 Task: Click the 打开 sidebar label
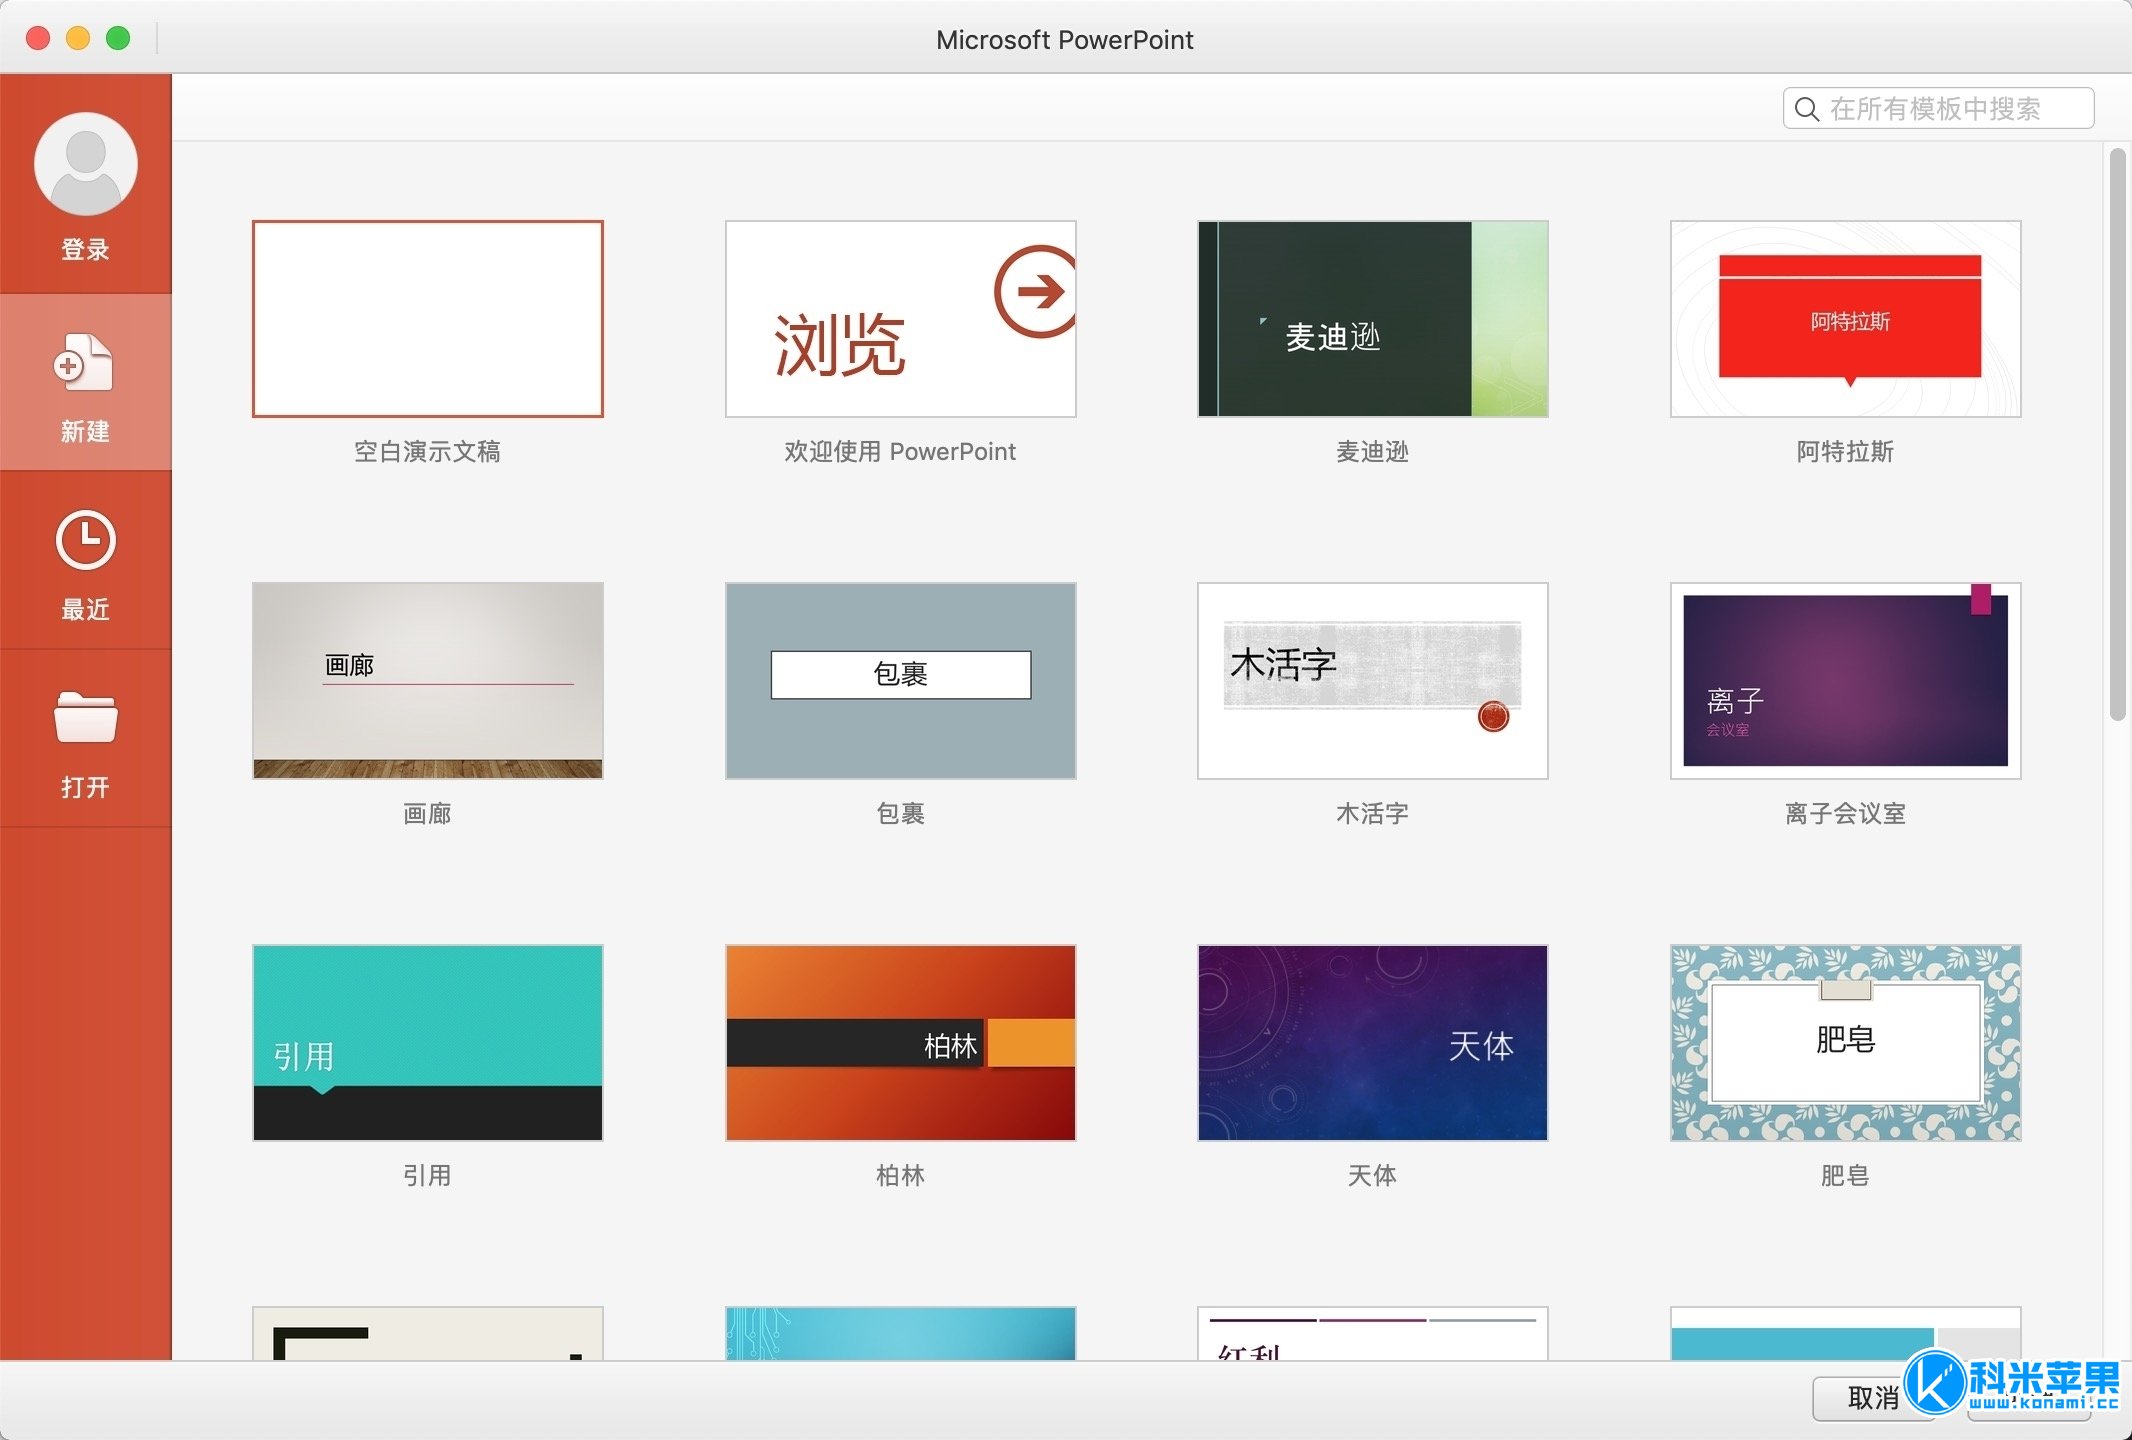[85, 787]
